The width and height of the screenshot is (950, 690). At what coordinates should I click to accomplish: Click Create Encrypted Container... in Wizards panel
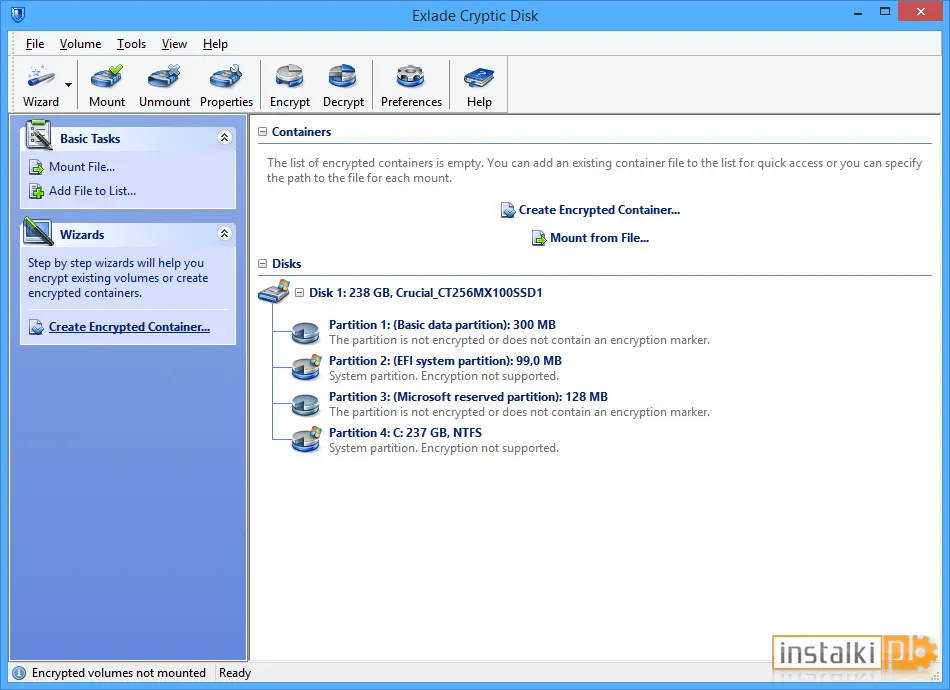129,327
